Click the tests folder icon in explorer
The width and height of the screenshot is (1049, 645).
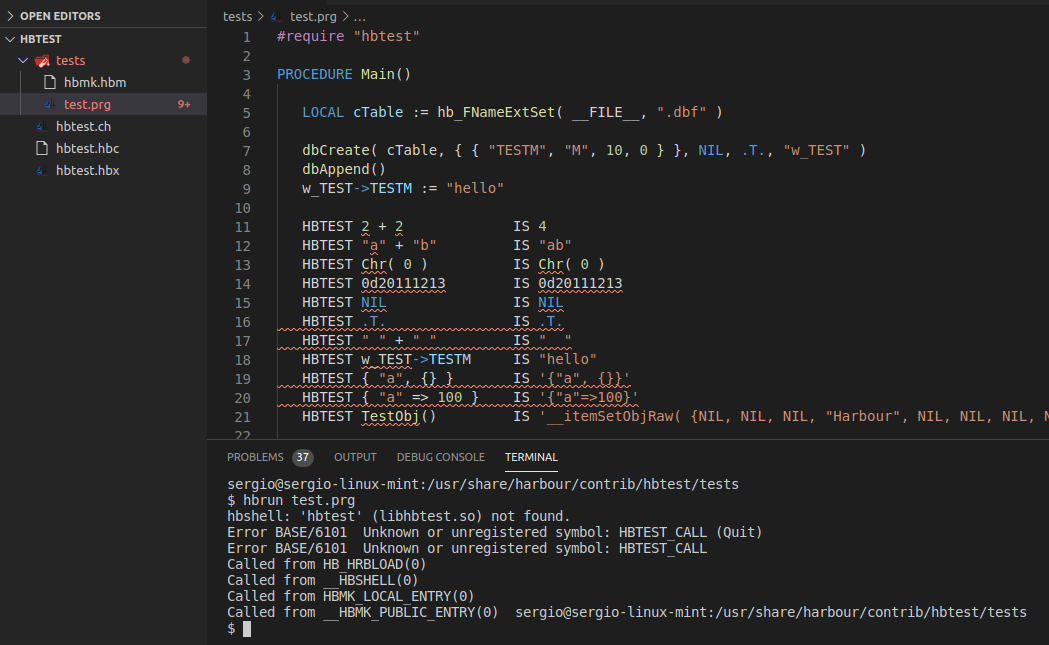point(42,61)
